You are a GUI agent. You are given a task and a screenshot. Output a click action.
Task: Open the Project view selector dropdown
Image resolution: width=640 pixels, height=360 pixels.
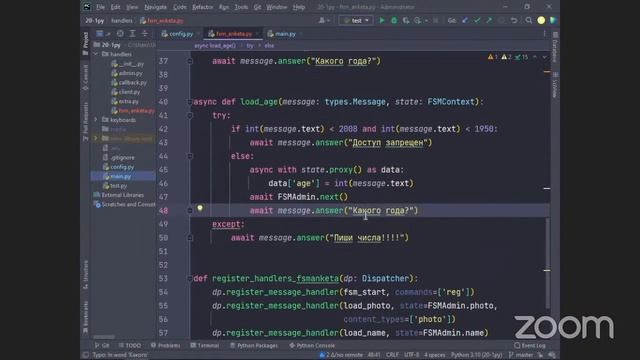(103, 34)
